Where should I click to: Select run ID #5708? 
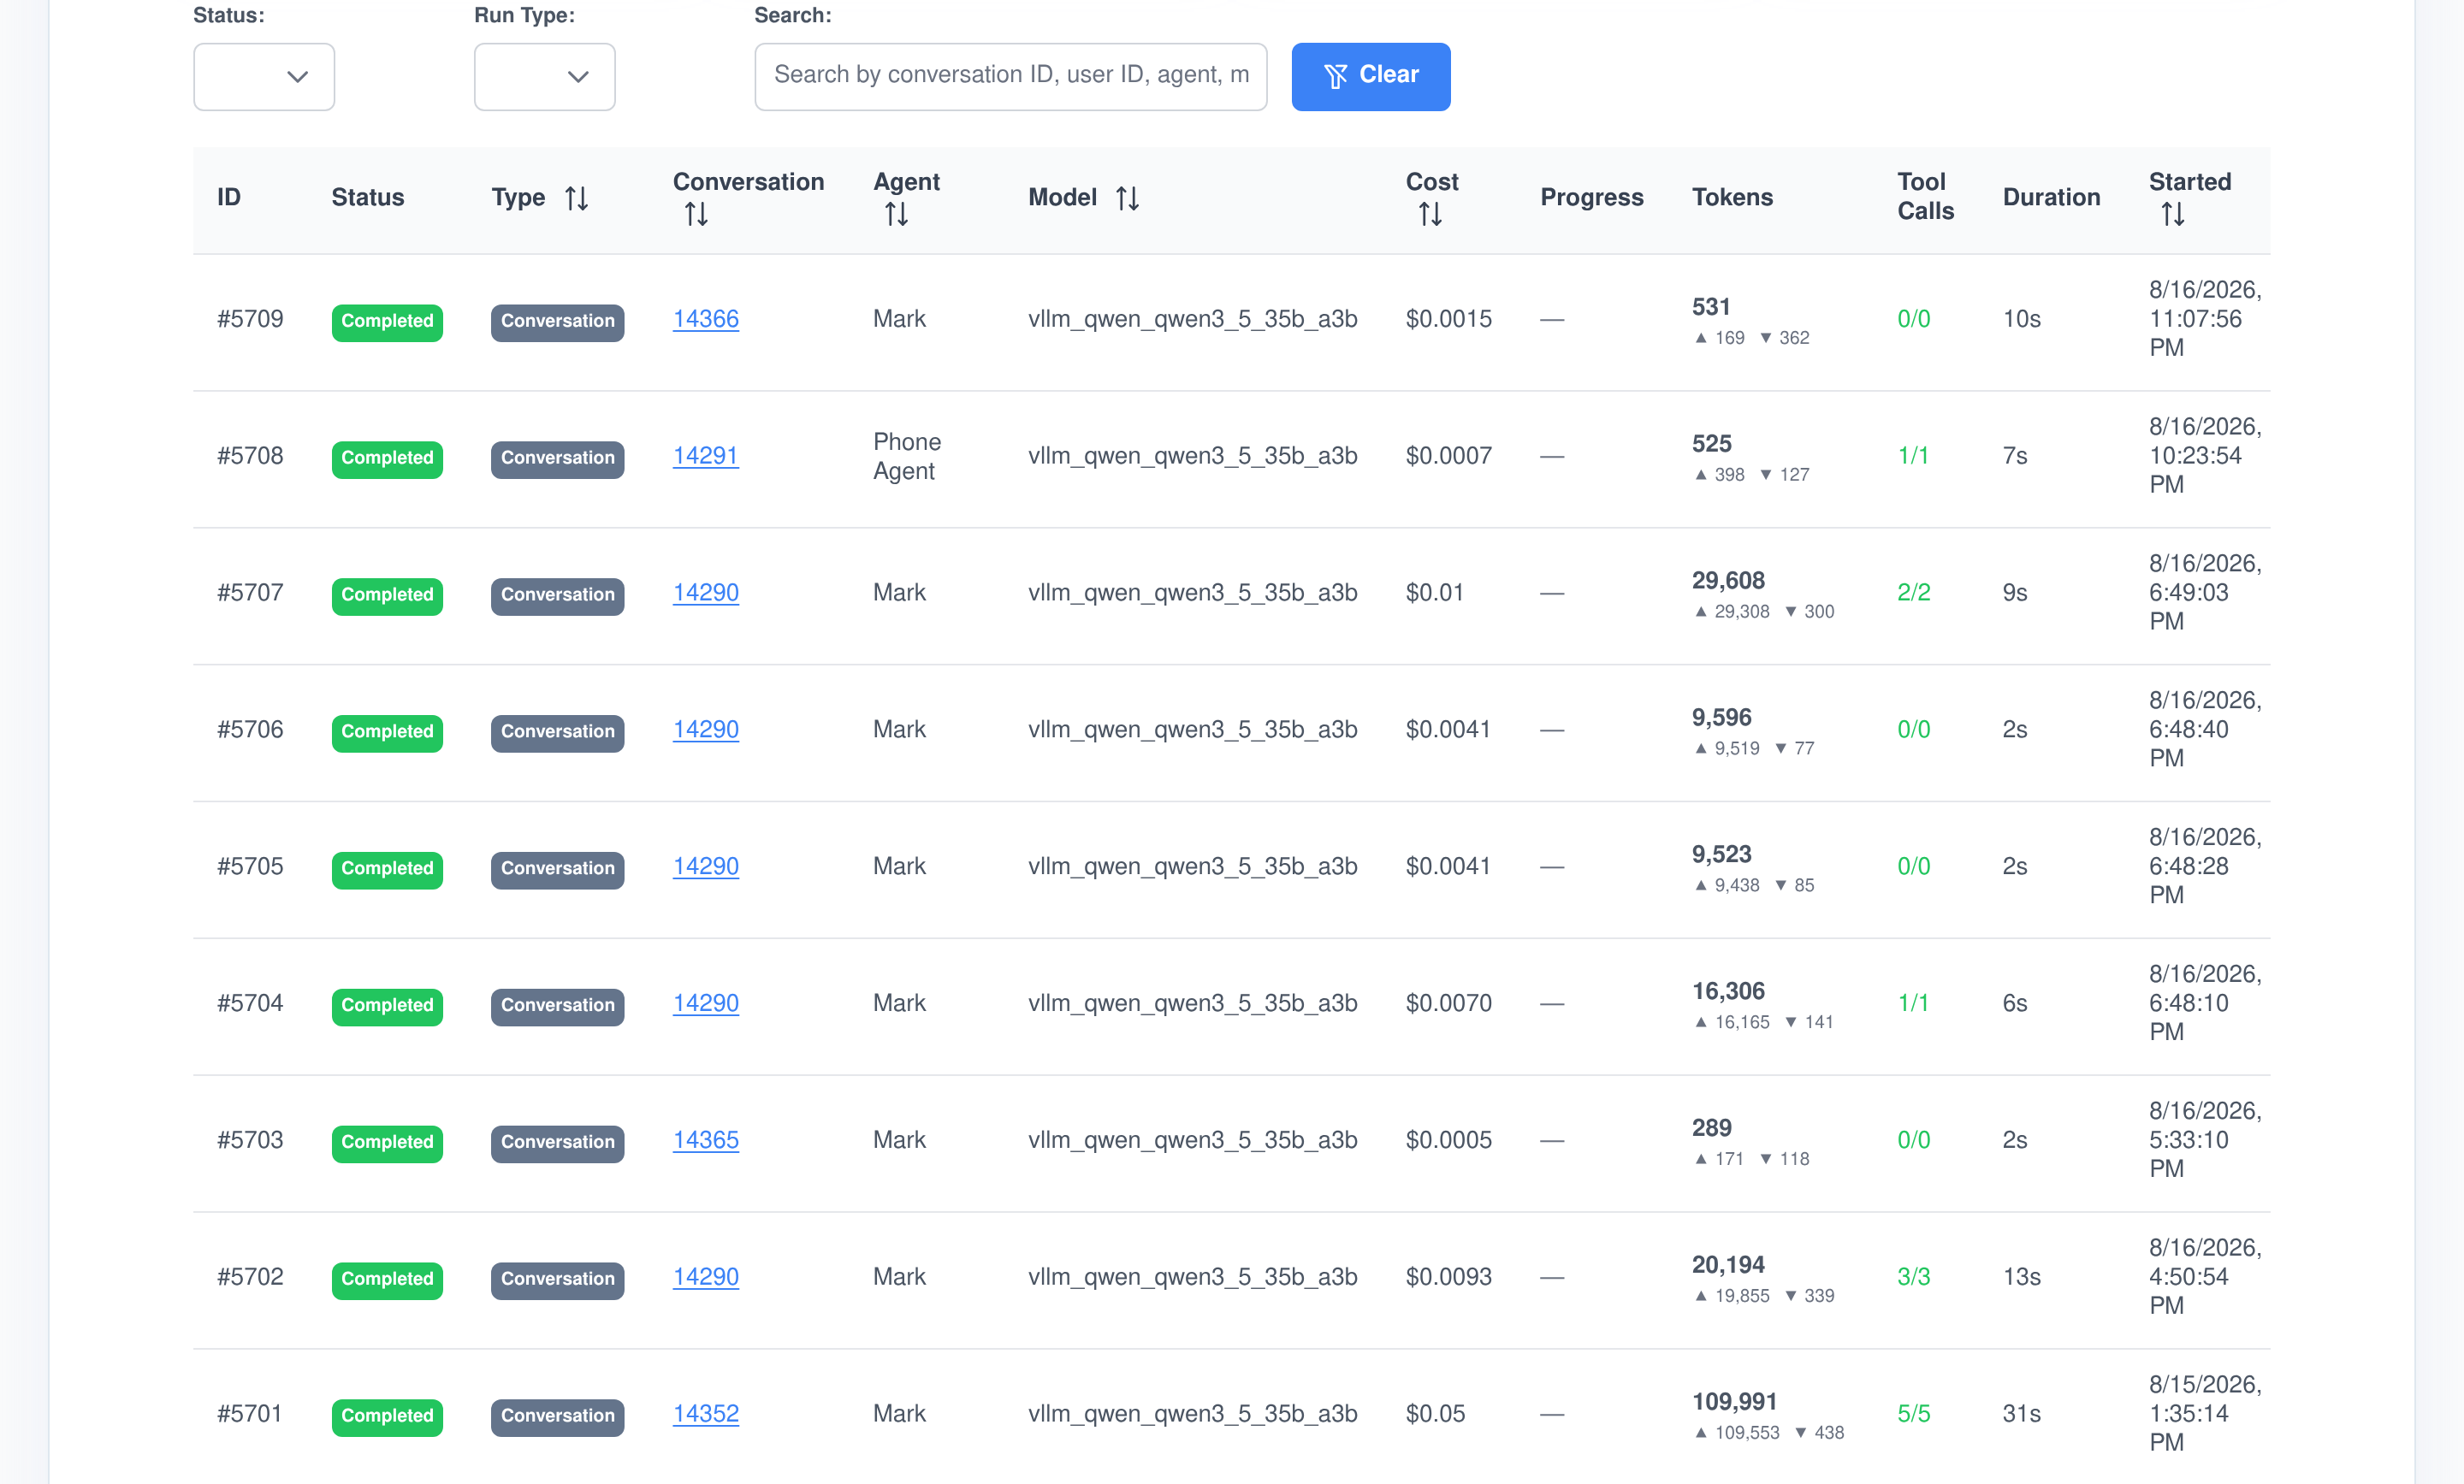point(250,456)
